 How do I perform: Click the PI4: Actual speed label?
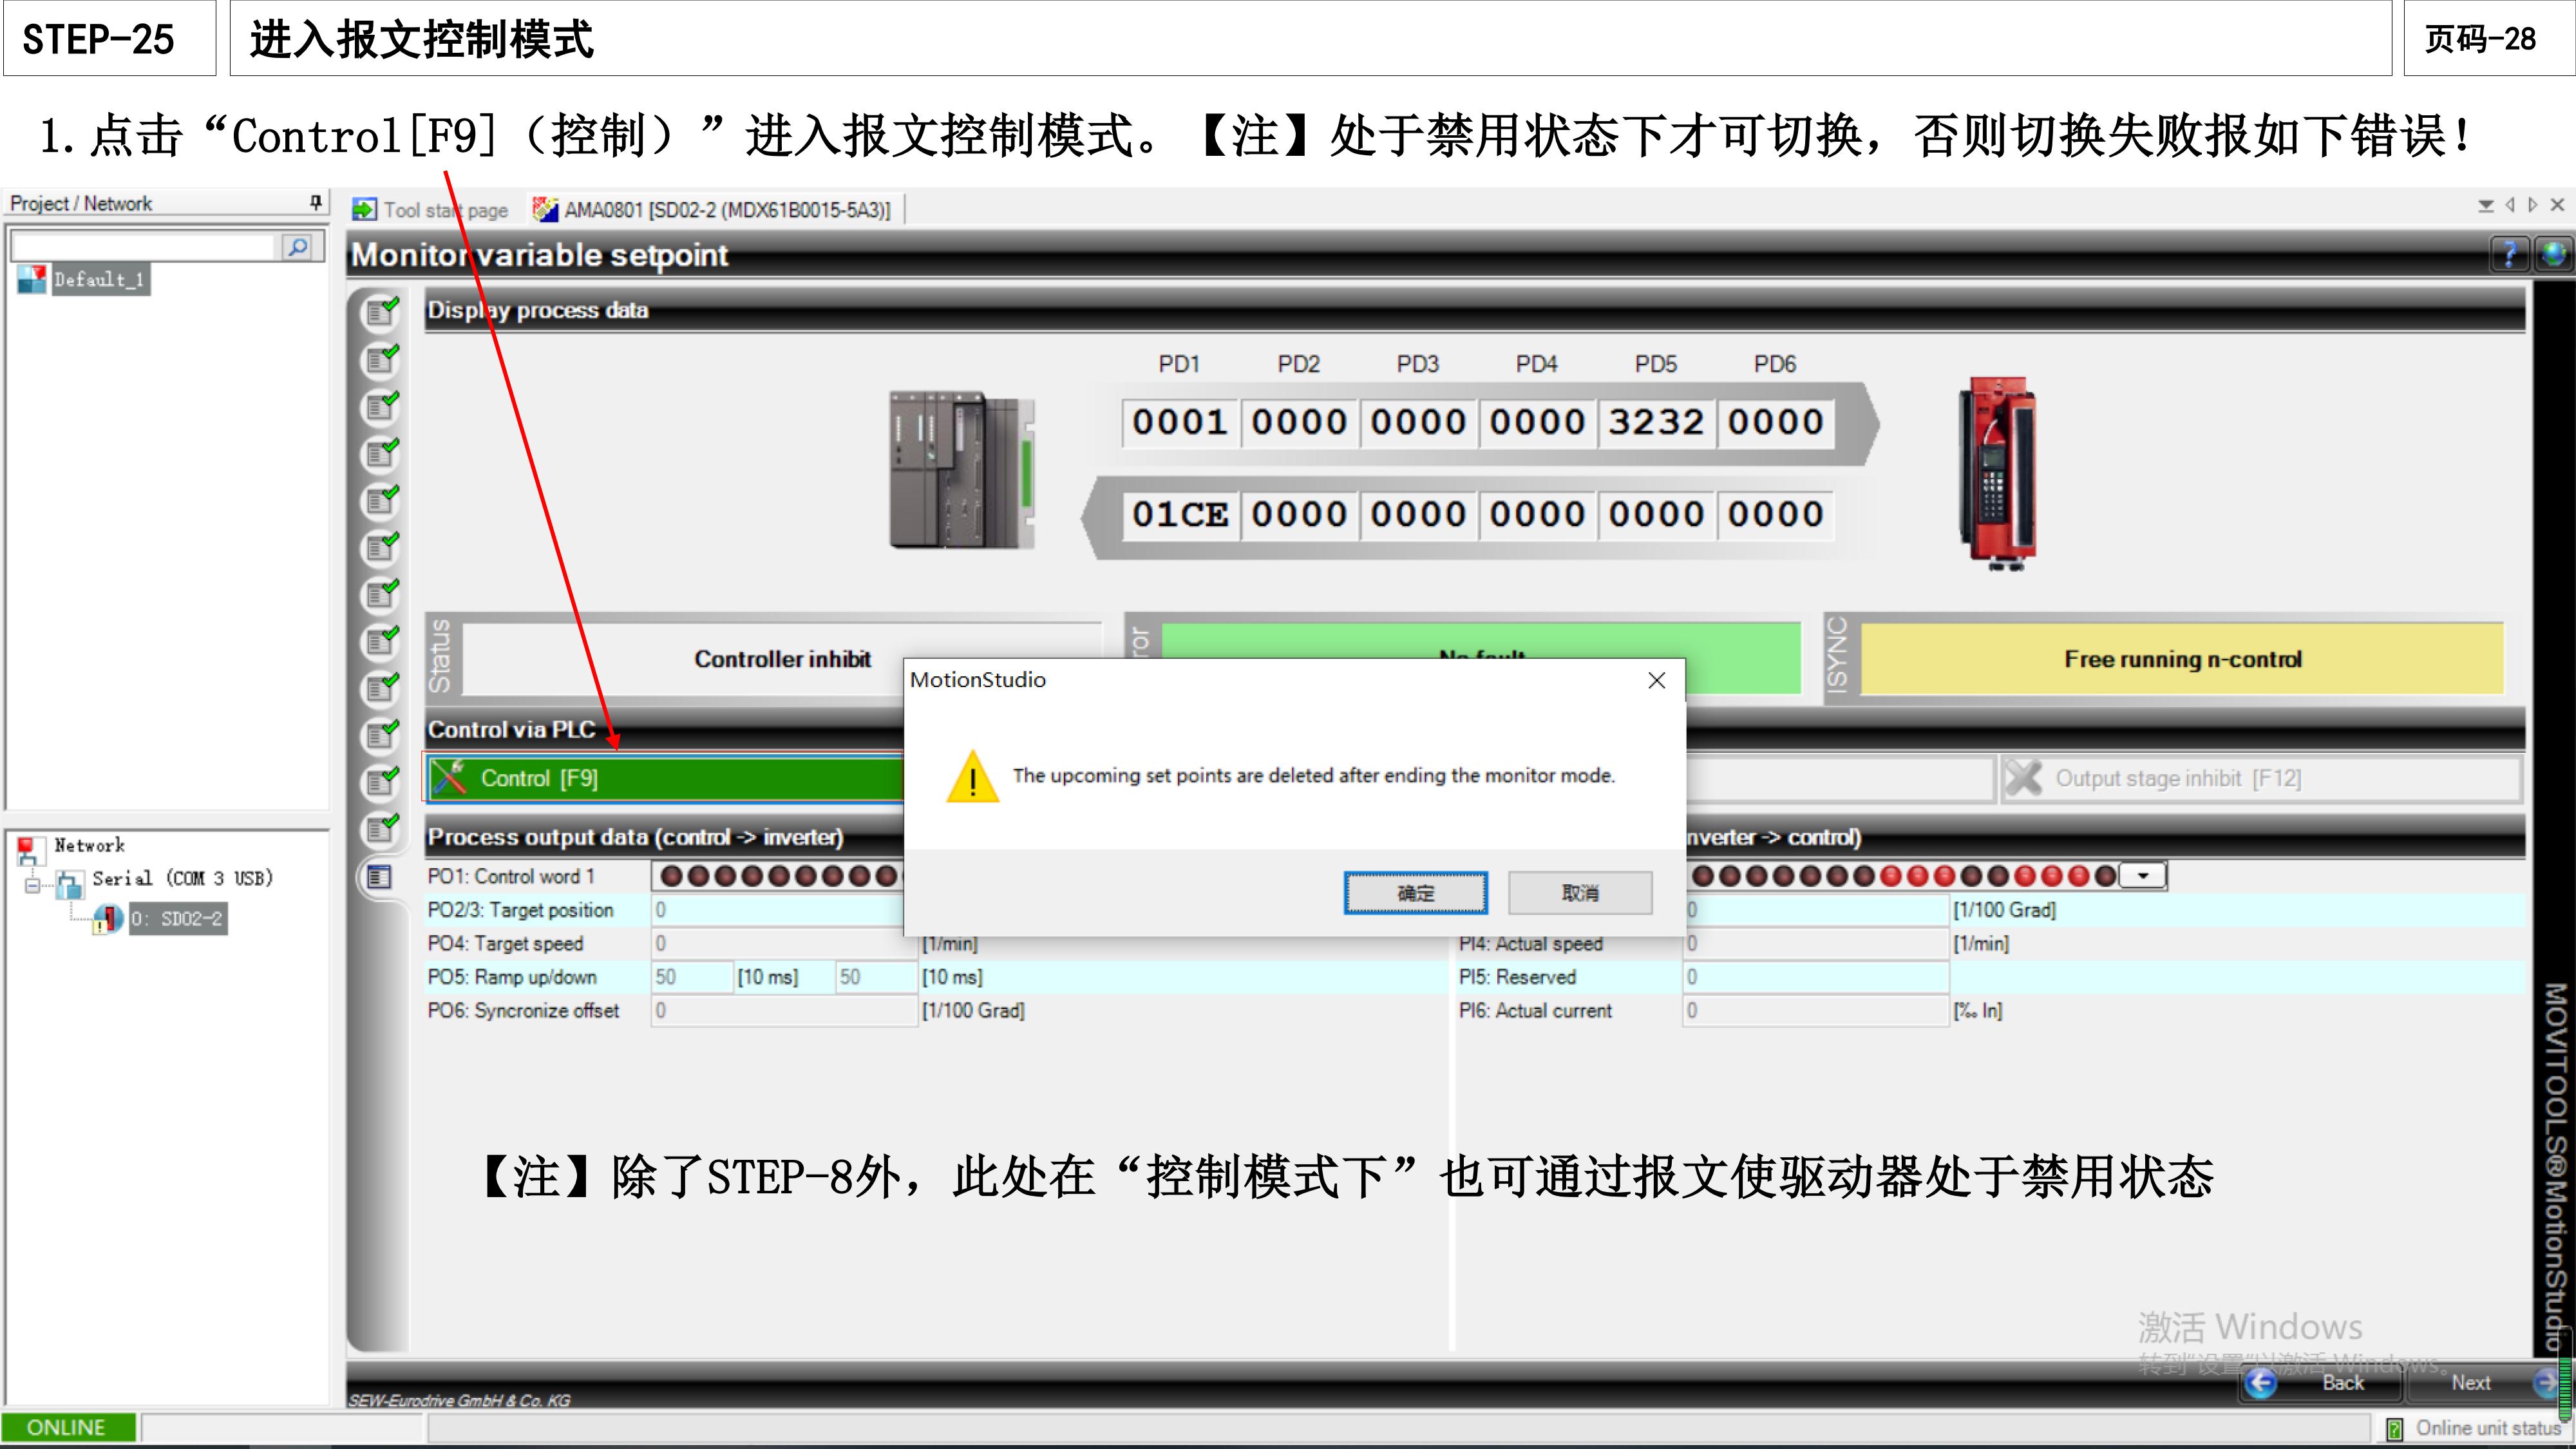pos(1530,944)
